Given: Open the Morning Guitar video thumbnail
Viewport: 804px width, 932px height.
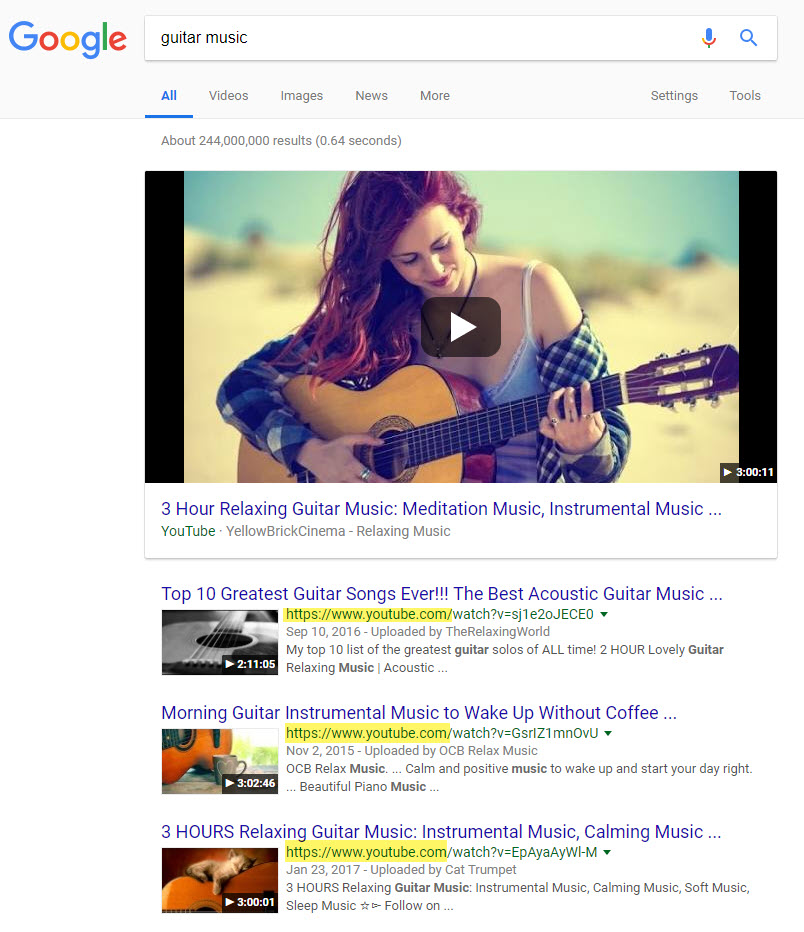Looking at the screenshot, I should point(220,761).
